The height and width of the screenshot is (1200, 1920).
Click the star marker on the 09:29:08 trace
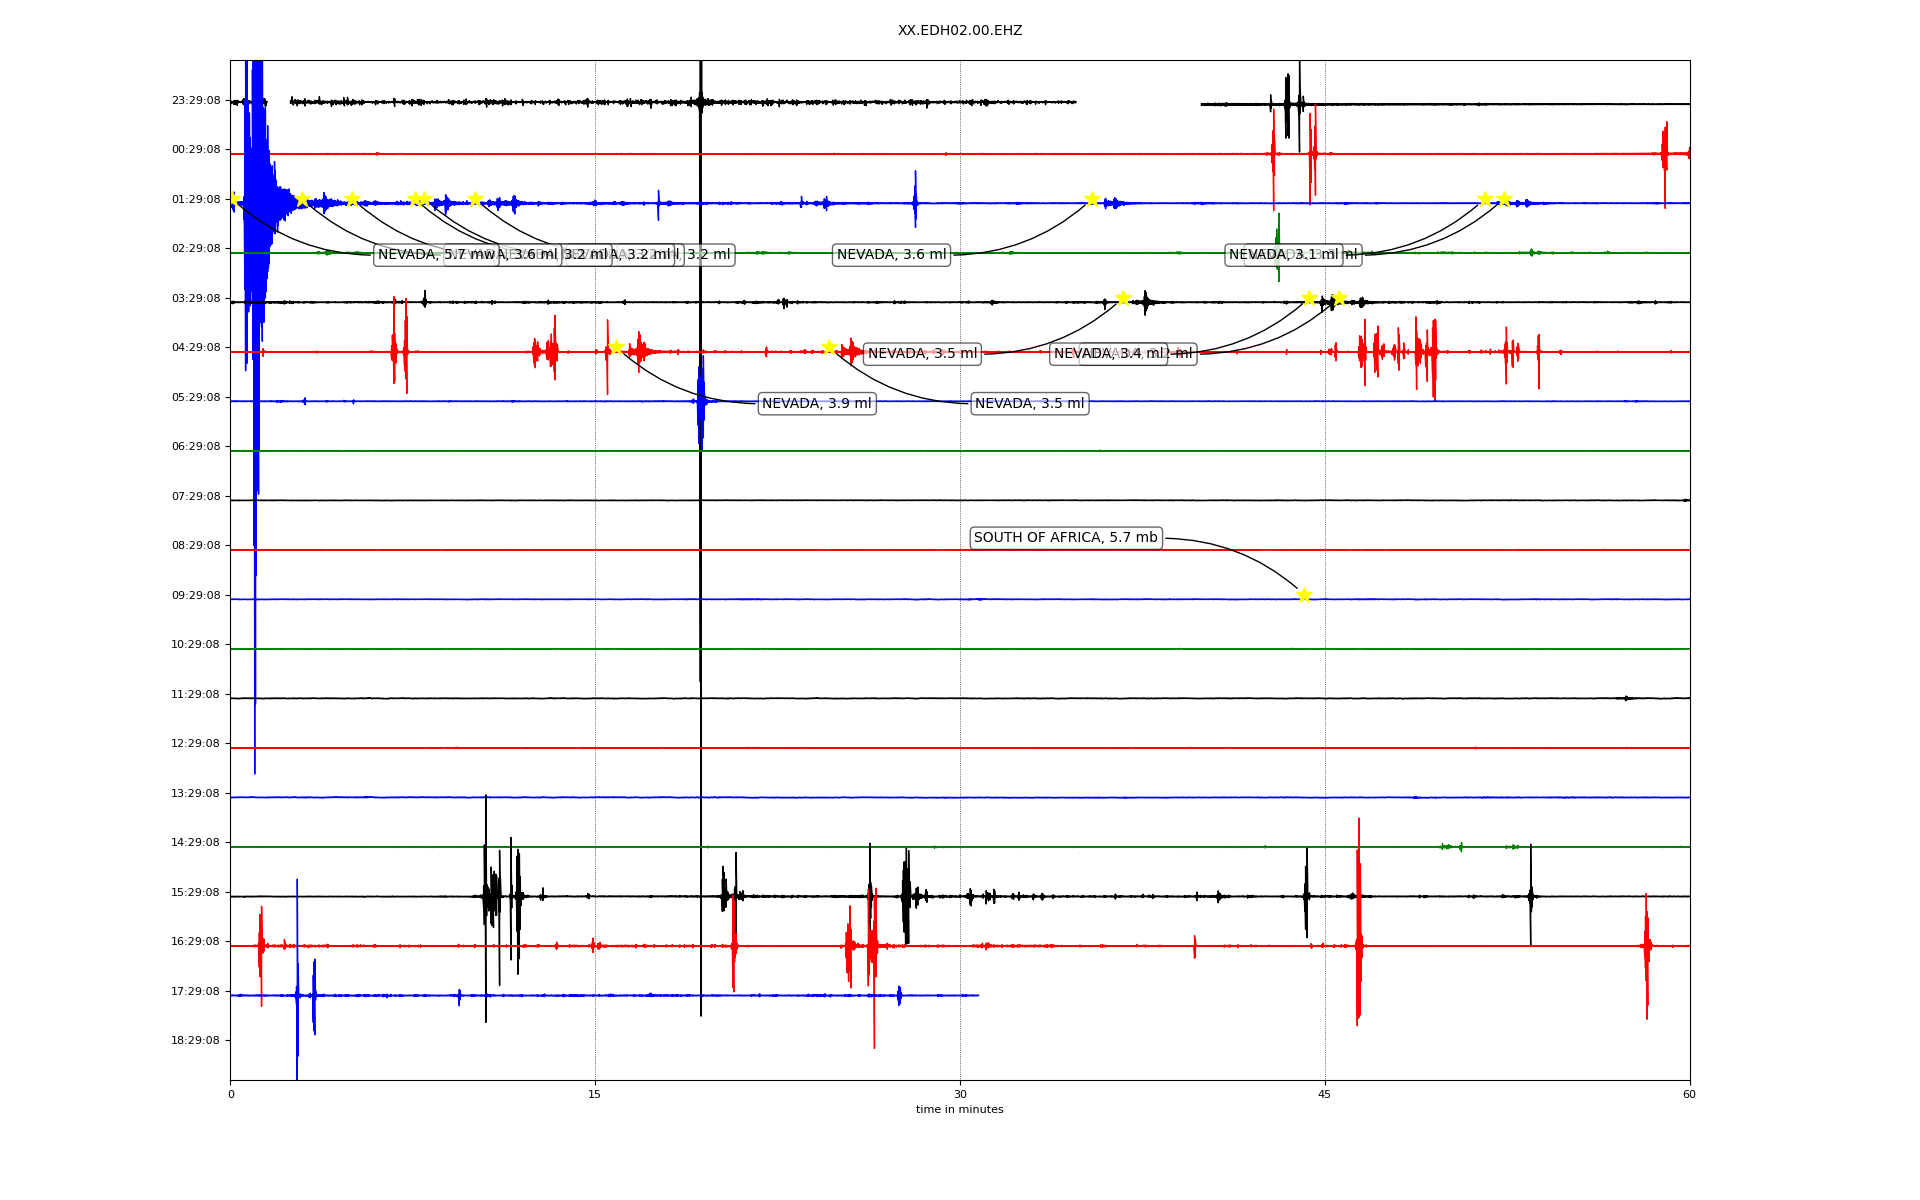pyautogui.click(x=1304, y=595)
